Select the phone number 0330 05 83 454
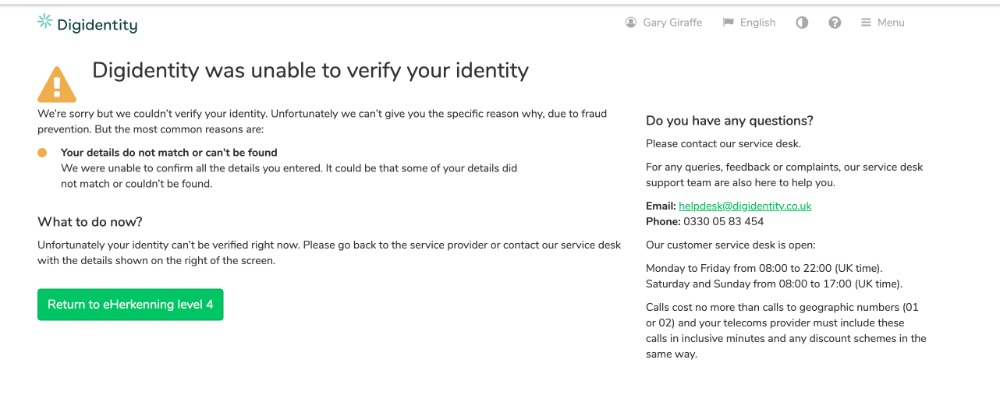The width and height of the screenshot is (1000, 402). pyautogui.click(x=723, y=221)
